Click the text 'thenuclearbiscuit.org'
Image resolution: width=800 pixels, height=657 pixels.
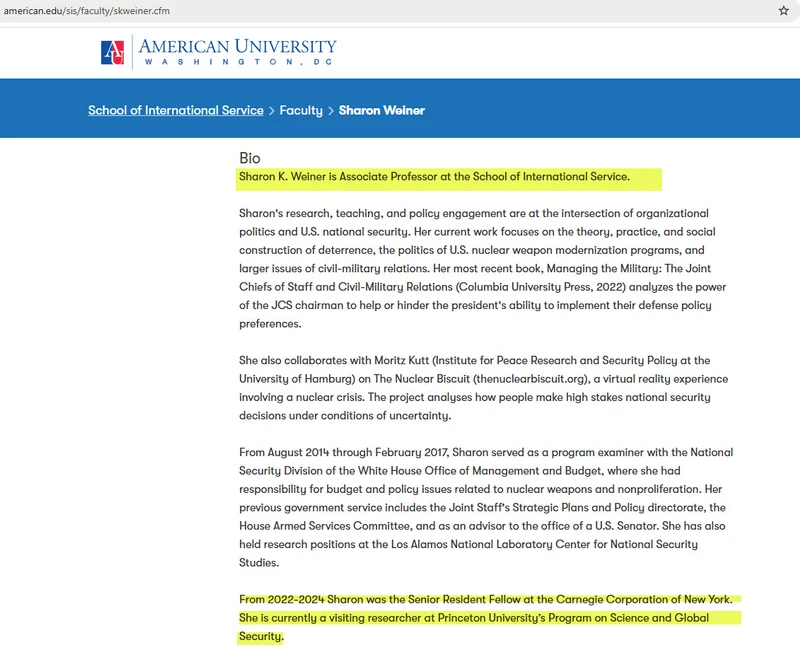531,378
